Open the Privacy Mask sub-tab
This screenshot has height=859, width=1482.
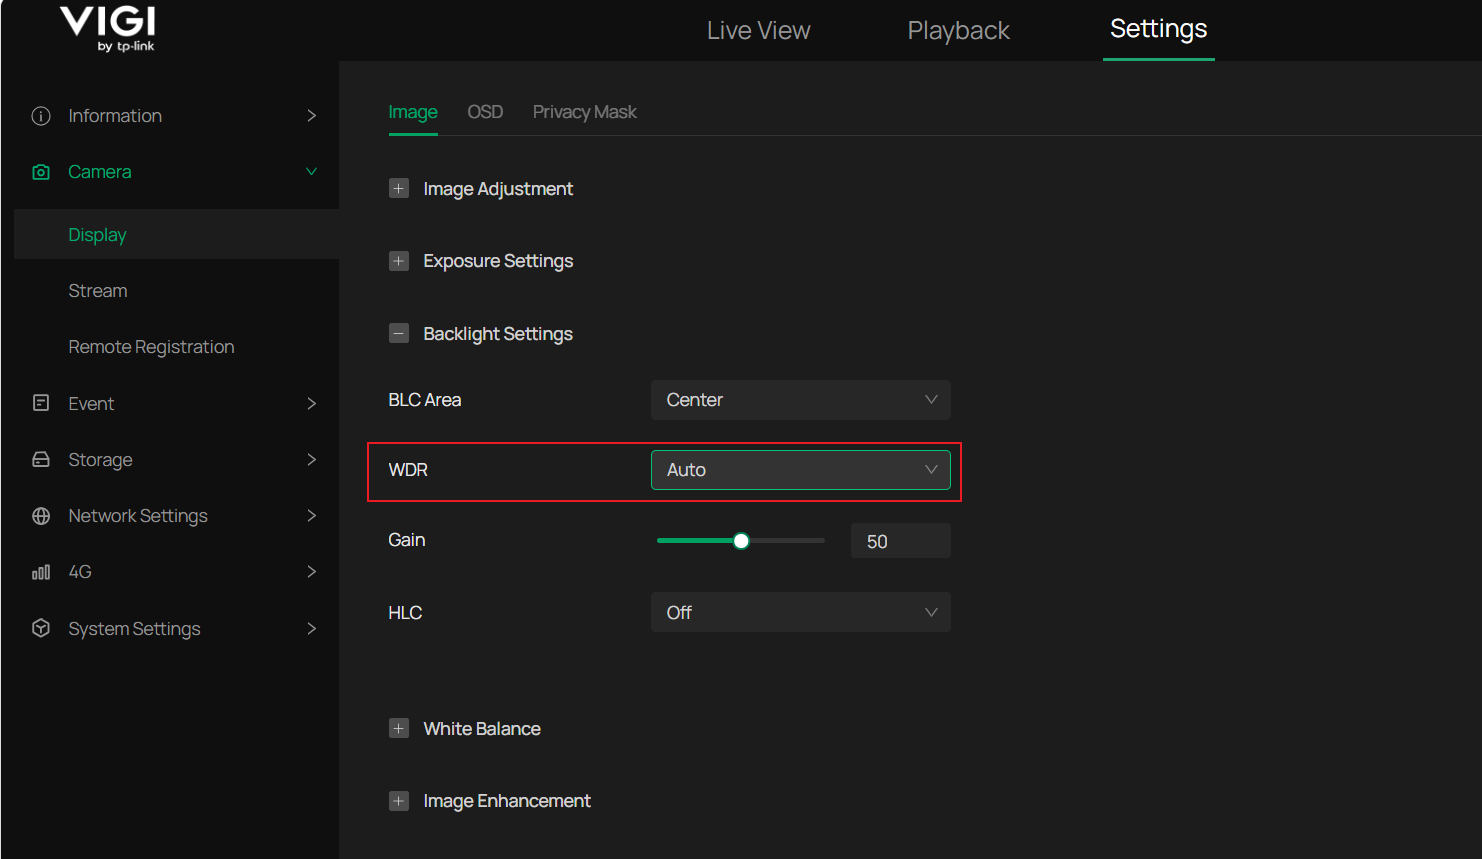click(585, 112)
